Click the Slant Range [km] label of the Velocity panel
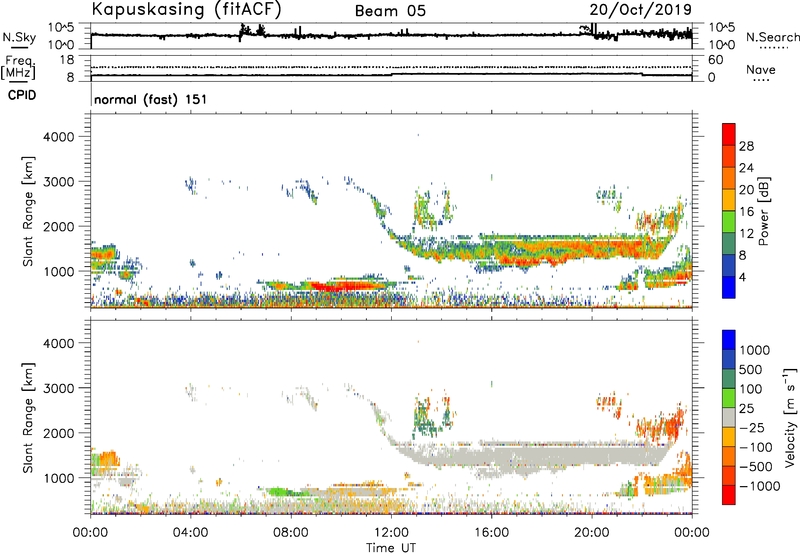The image size is (800, 554). [27, 417]
